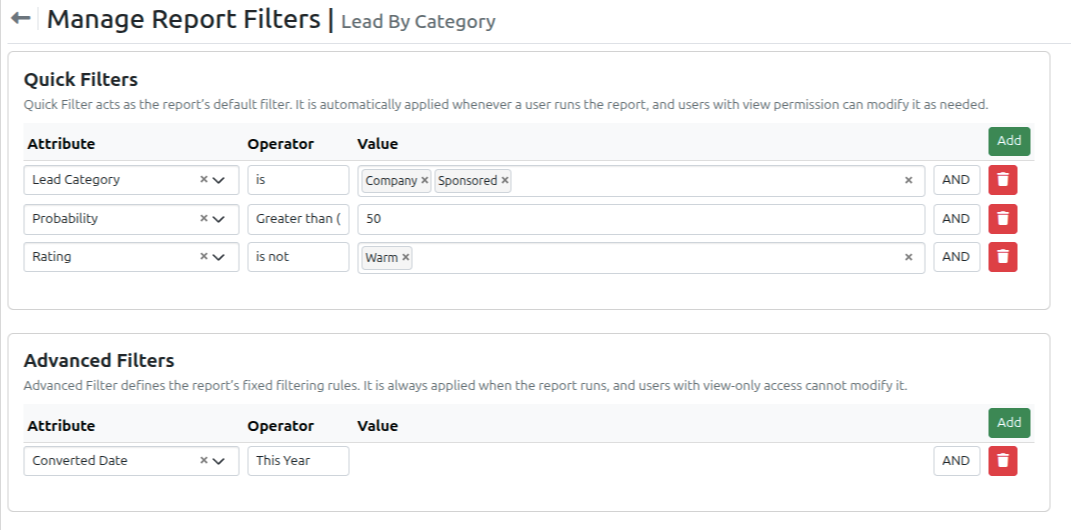Screen dimensions: 1071x530
Task: Click the 'Manage Report Filters' title
Action: 183,18
